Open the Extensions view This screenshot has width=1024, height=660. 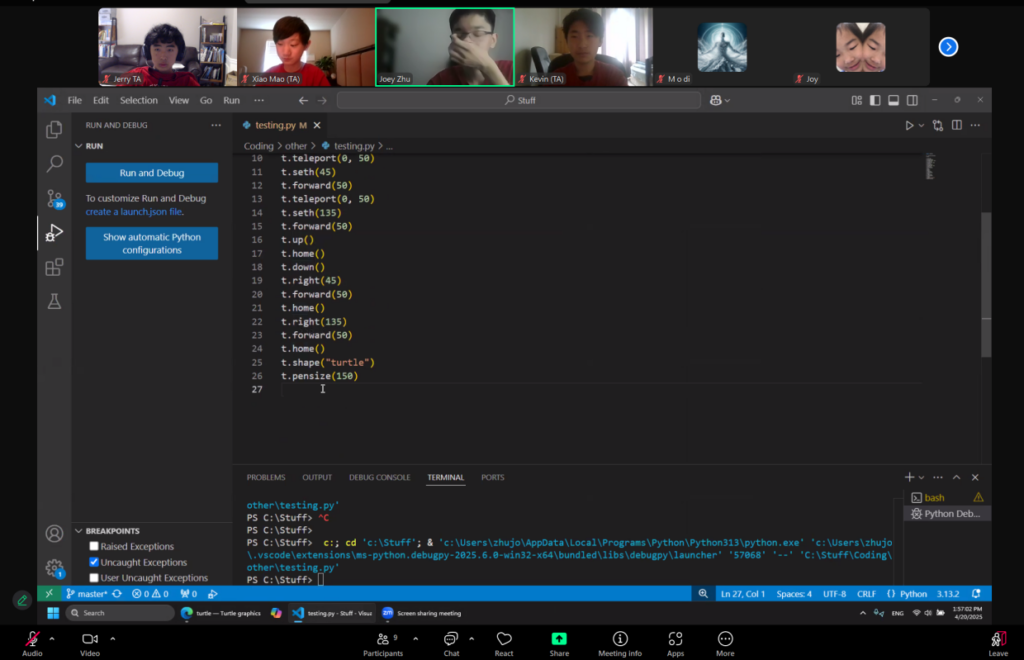click(54, 267)
